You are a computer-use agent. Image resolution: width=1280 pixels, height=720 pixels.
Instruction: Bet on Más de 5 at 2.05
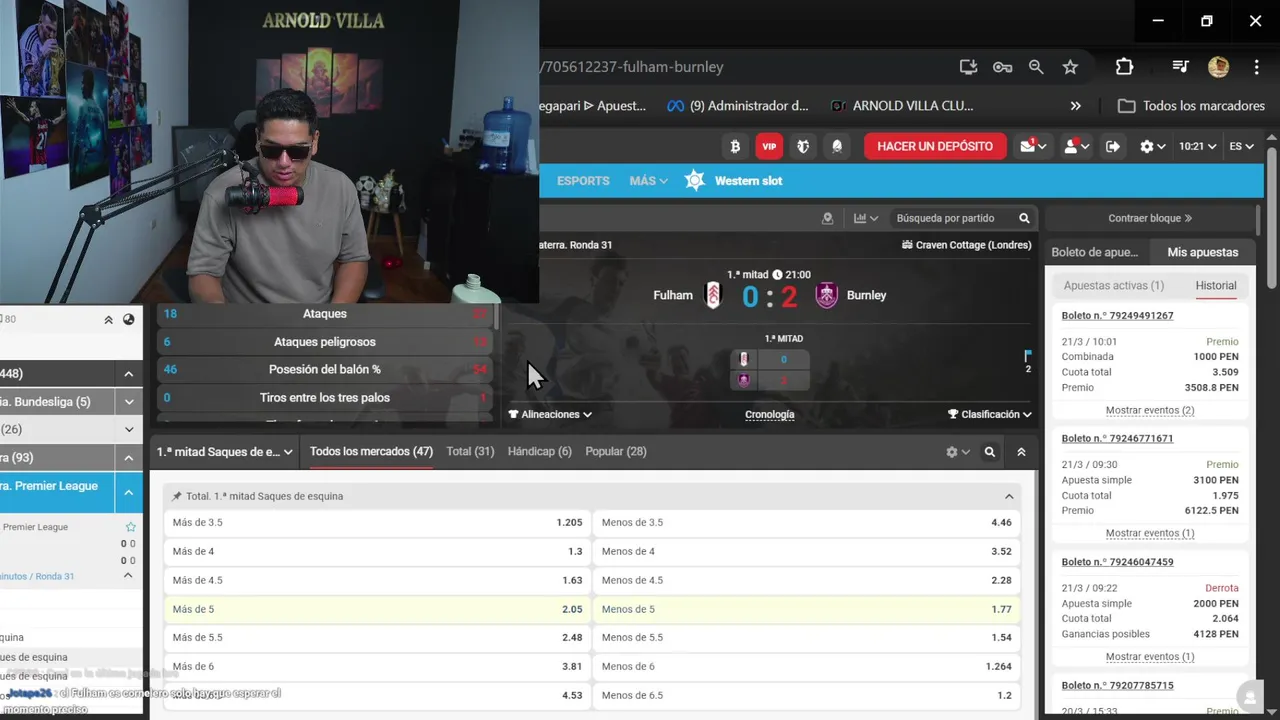click(x=377, y=609)
